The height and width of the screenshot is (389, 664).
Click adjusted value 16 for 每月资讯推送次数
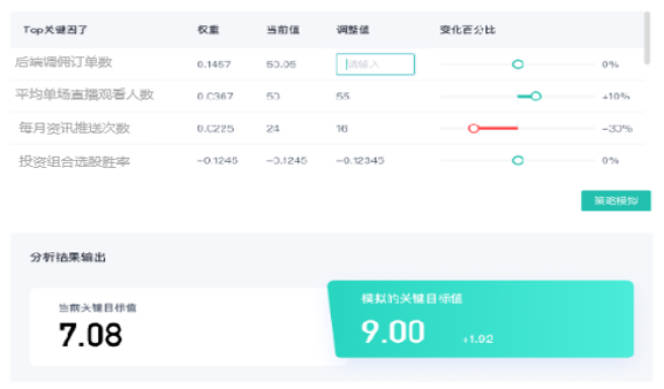(x=342, y=129)
